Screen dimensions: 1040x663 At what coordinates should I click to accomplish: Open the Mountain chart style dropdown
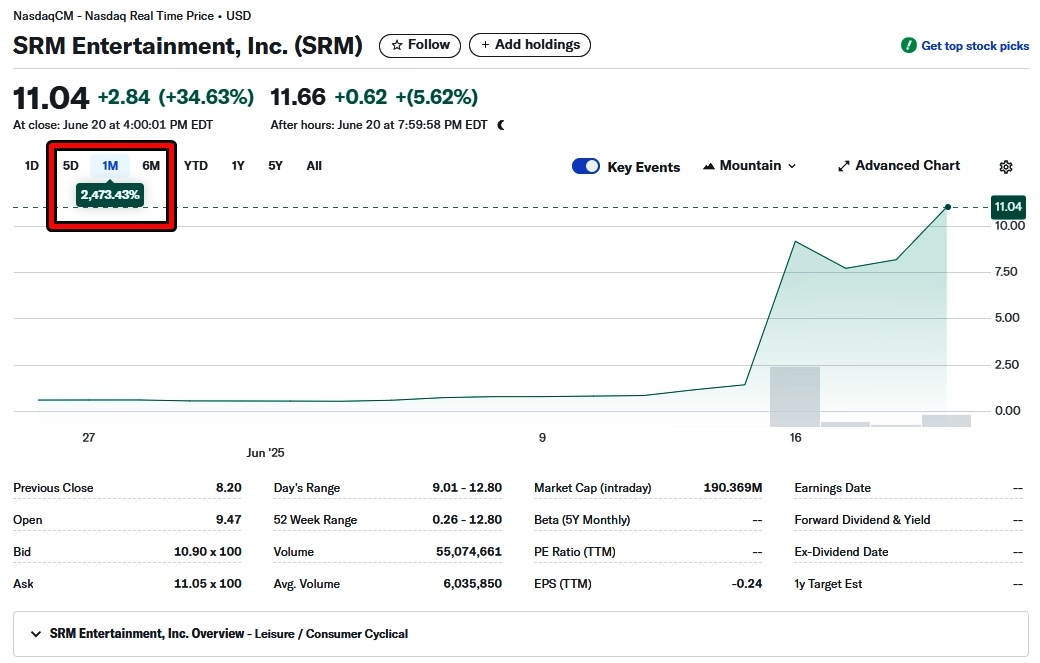pyautogui.click(x=750, y=166)
